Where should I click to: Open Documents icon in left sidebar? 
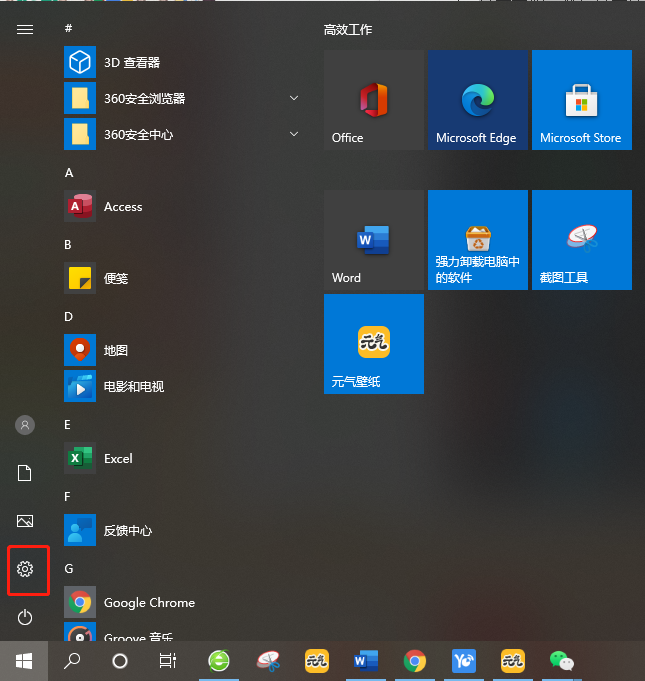point(25,473)
